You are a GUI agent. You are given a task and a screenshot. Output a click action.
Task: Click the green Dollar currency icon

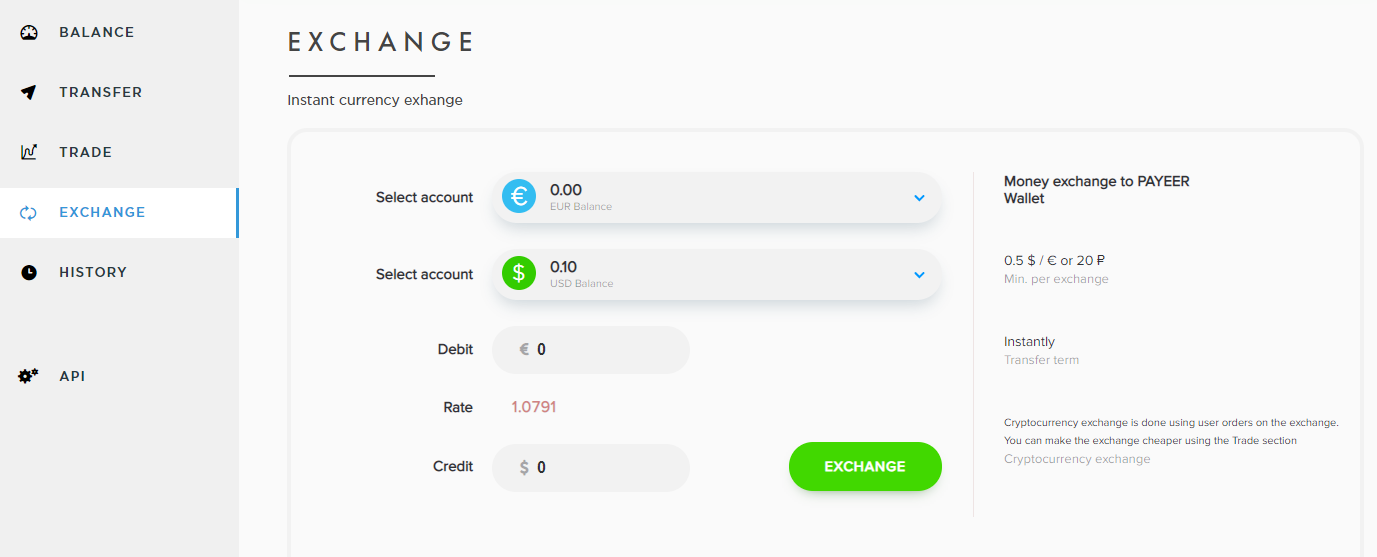[x=519, y=274]
